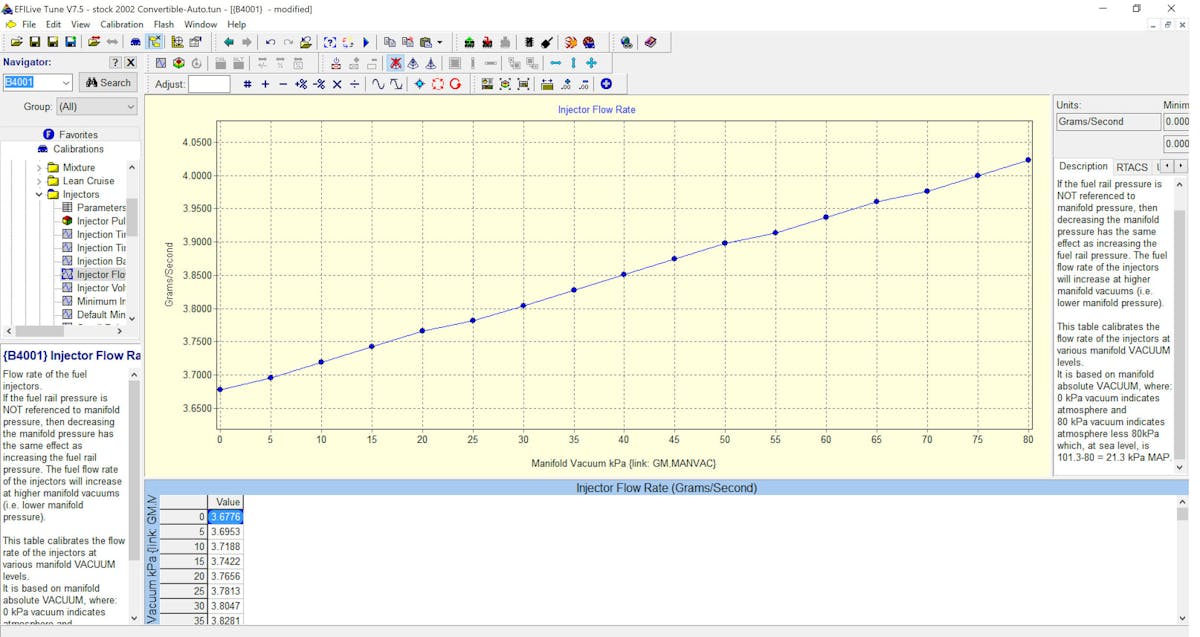Toggle the highlighted red X chart button

pyautogui.click(x=396, y=63)
